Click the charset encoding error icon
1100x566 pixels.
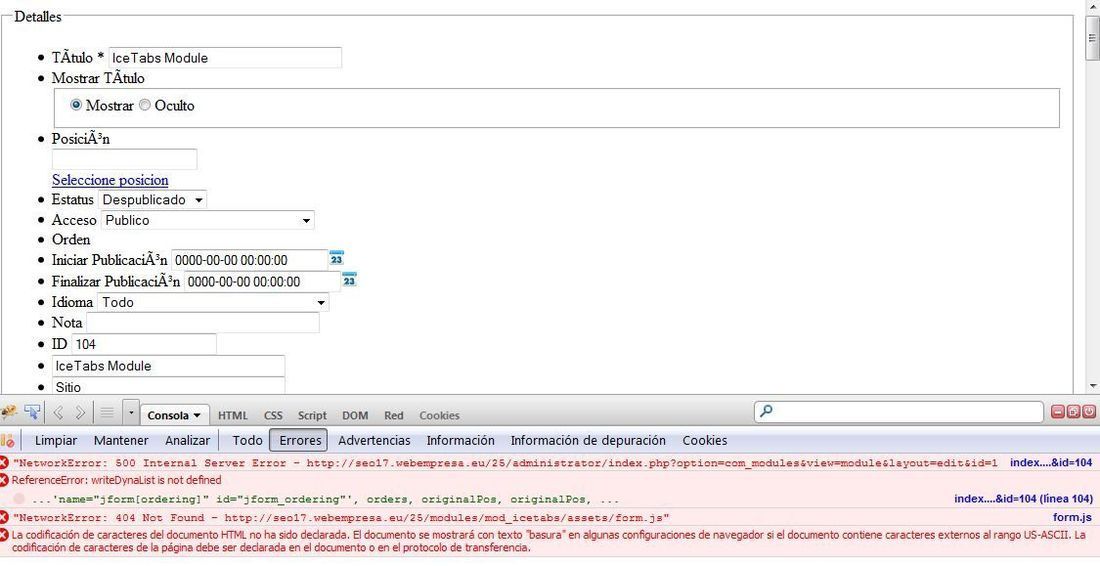[4, 535]
